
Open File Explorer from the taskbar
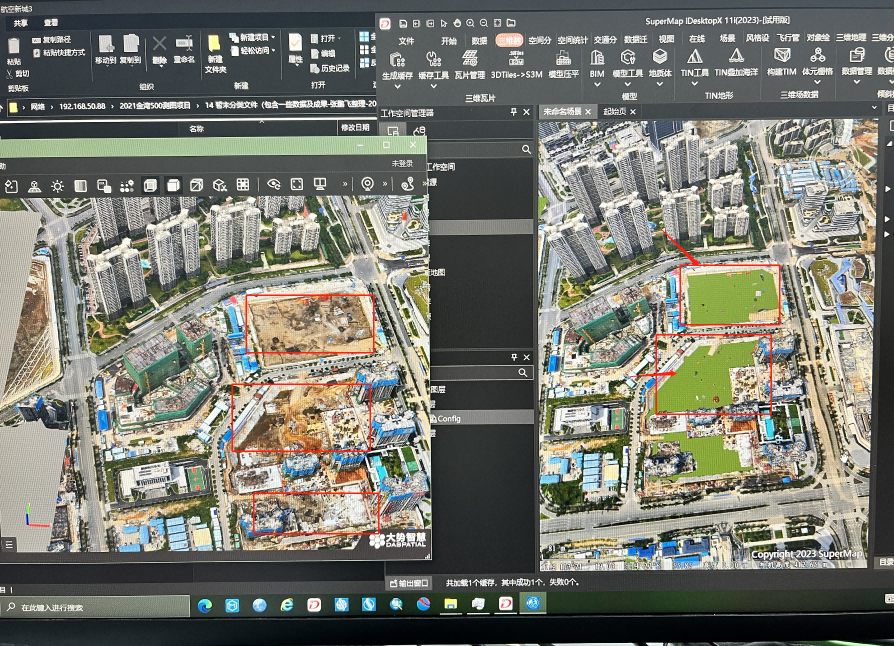pyautogui.click(x=451, y=604)
